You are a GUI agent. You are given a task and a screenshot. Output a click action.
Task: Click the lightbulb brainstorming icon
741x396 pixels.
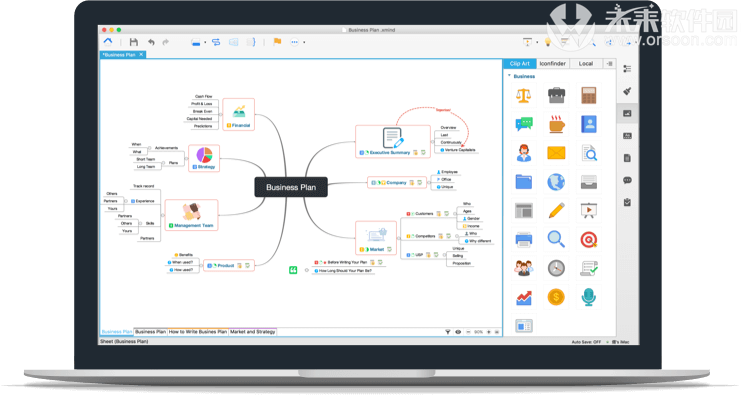pyautogui.click(x=548, y=42)
